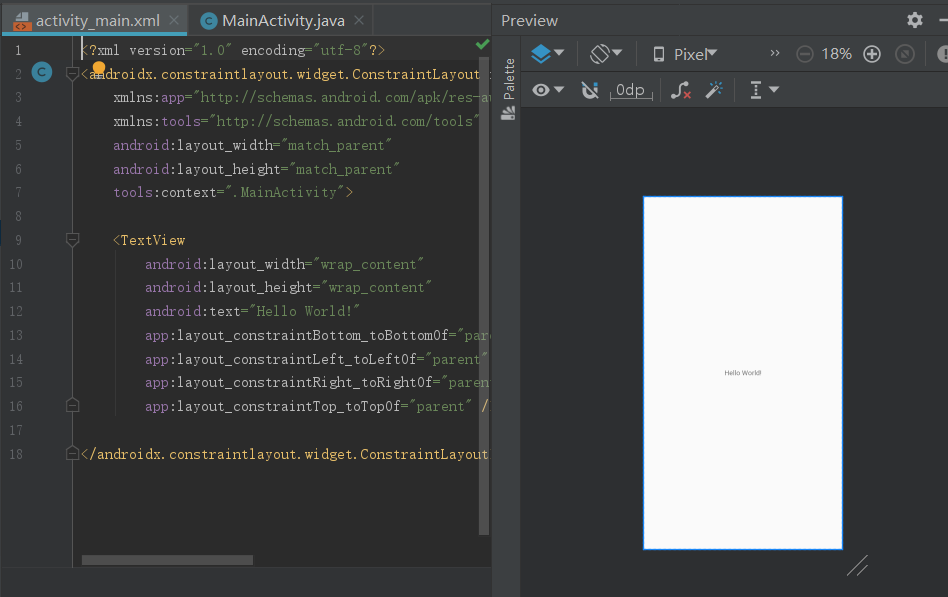Open guidelines dropdown in preview toolbar
The image size is (948, 597).
(x=764, y=90)
